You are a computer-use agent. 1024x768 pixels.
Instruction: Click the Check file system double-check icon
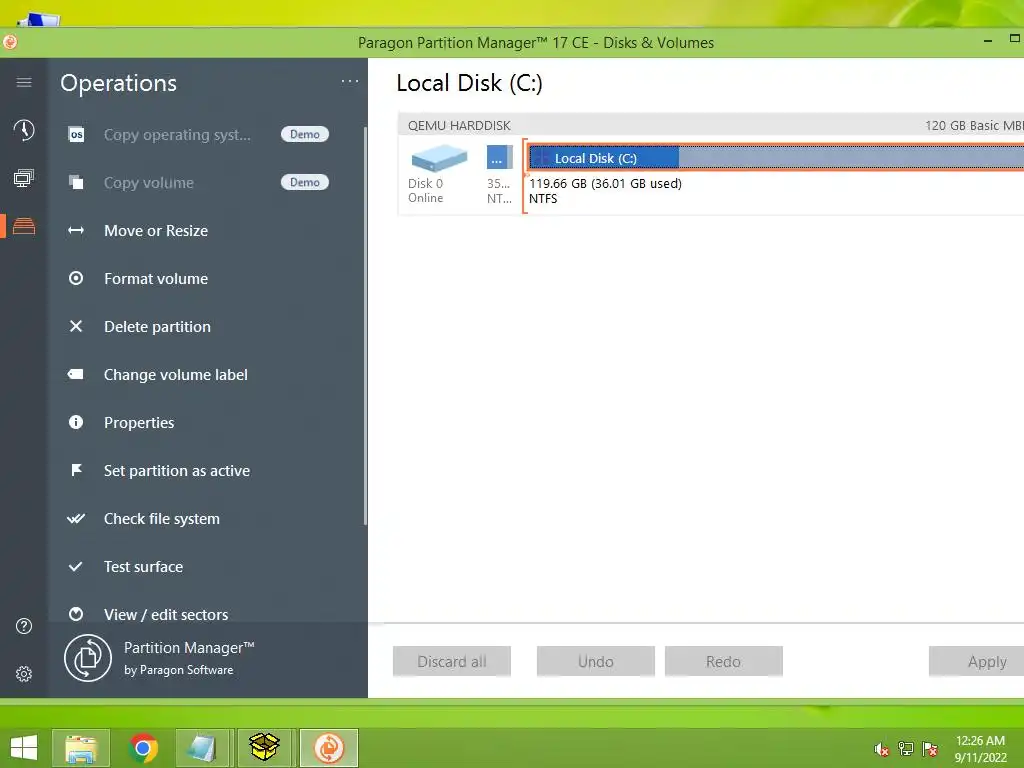(x=76, y=519)
